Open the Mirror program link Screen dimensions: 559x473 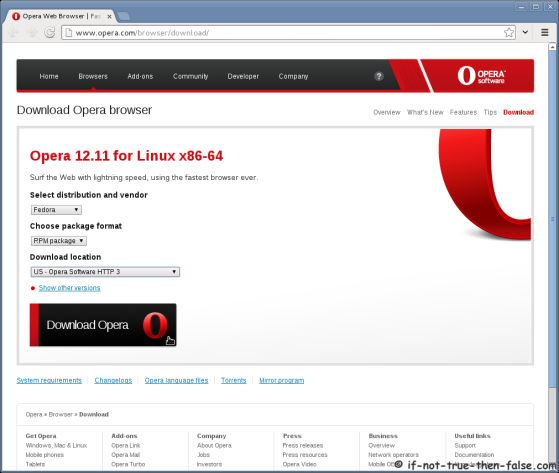click(282, 380)
